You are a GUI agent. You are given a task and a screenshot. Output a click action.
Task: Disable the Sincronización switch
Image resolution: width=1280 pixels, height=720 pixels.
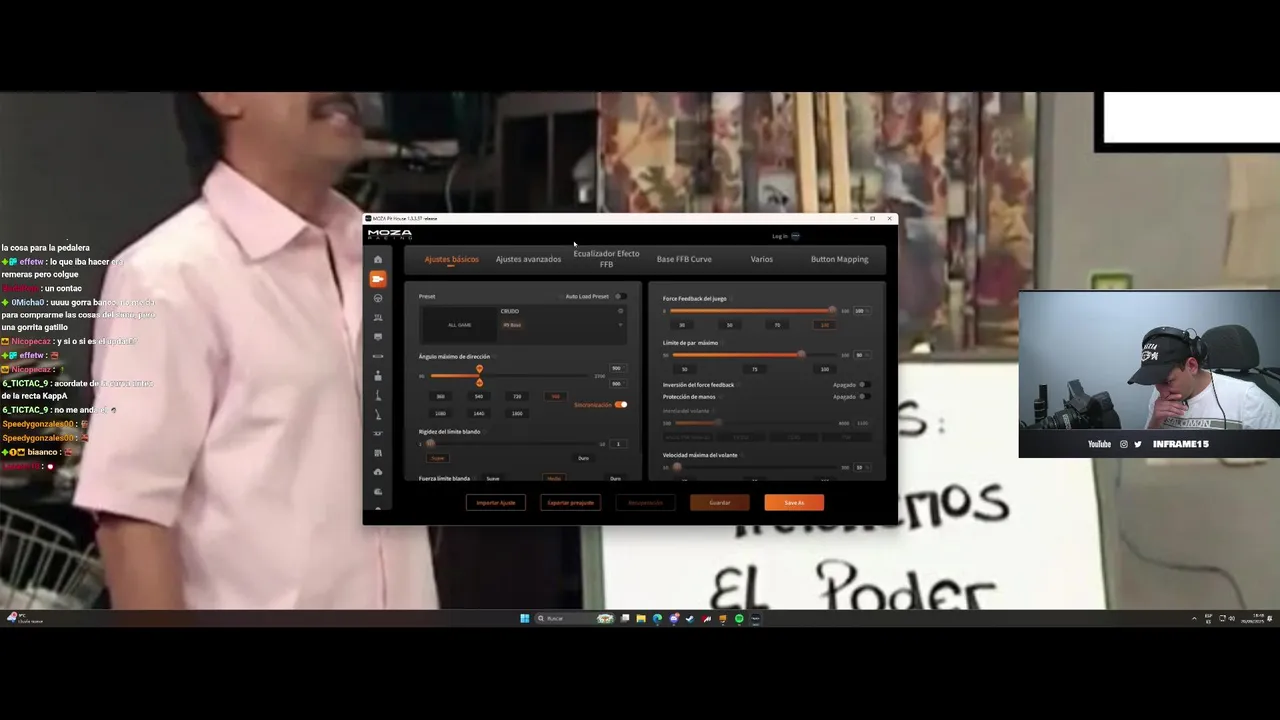point(621,404)
